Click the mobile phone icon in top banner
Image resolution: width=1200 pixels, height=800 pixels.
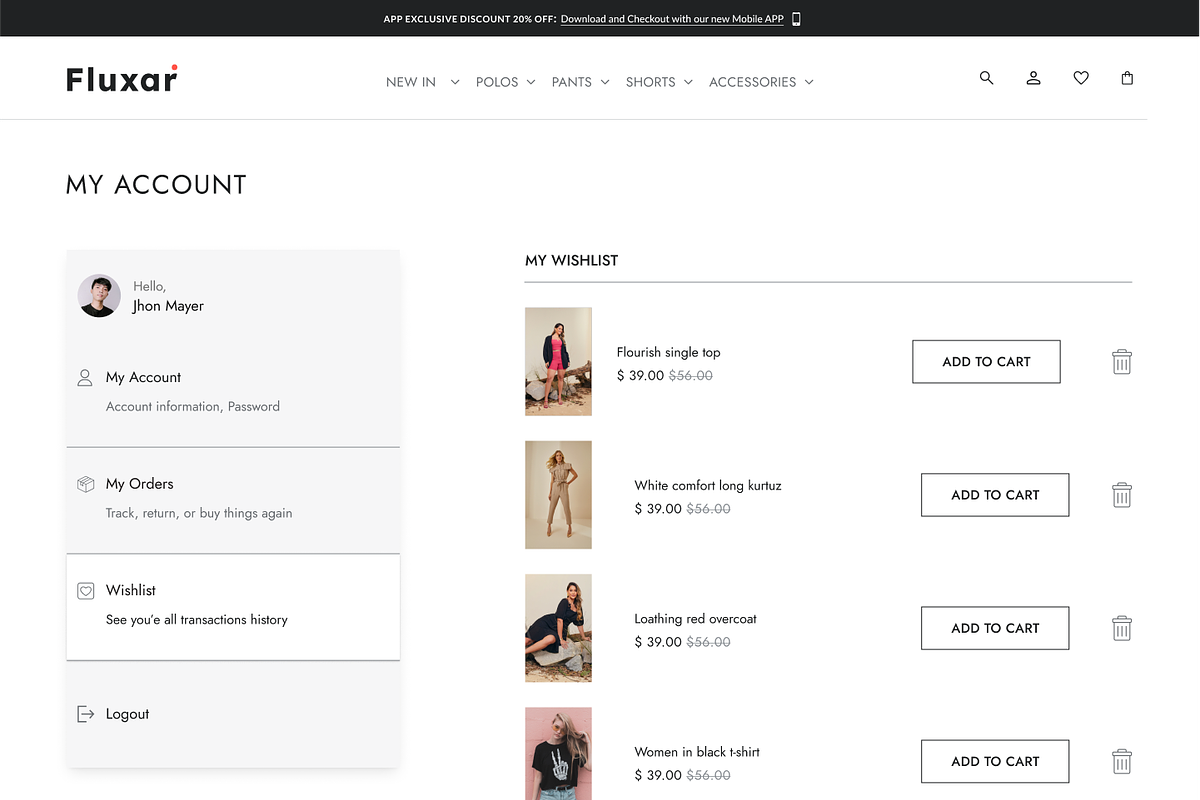point(796,19)
